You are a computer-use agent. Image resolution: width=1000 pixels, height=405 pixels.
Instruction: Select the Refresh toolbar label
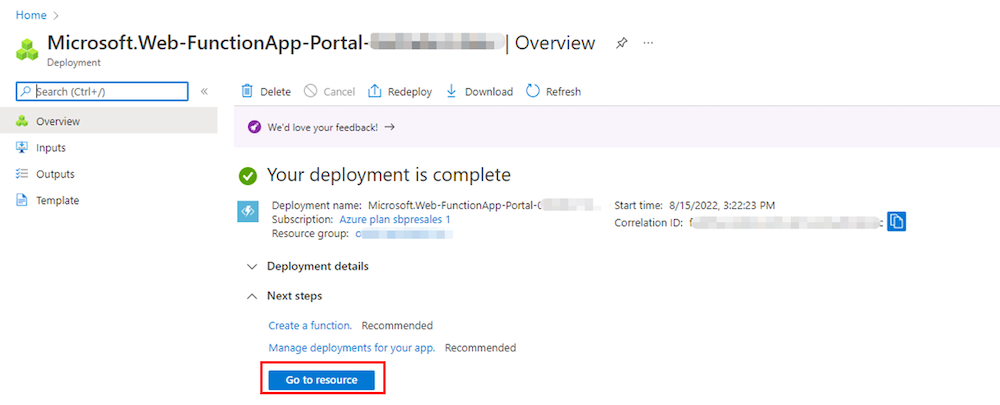click(563, 92)
